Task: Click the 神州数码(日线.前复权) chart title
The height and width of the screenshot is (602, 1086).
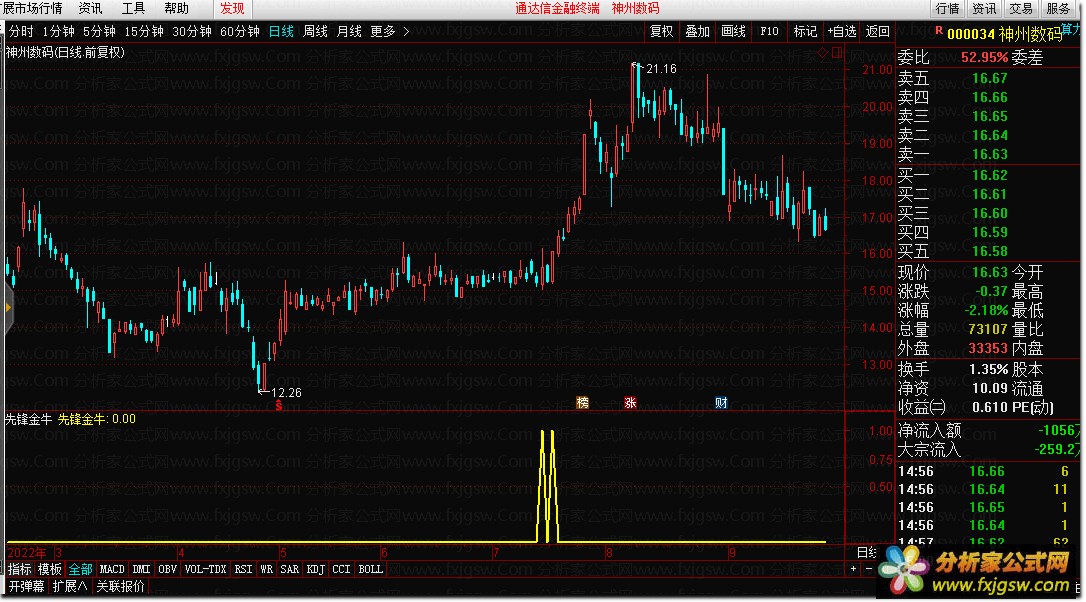Action: pos(65,52)
